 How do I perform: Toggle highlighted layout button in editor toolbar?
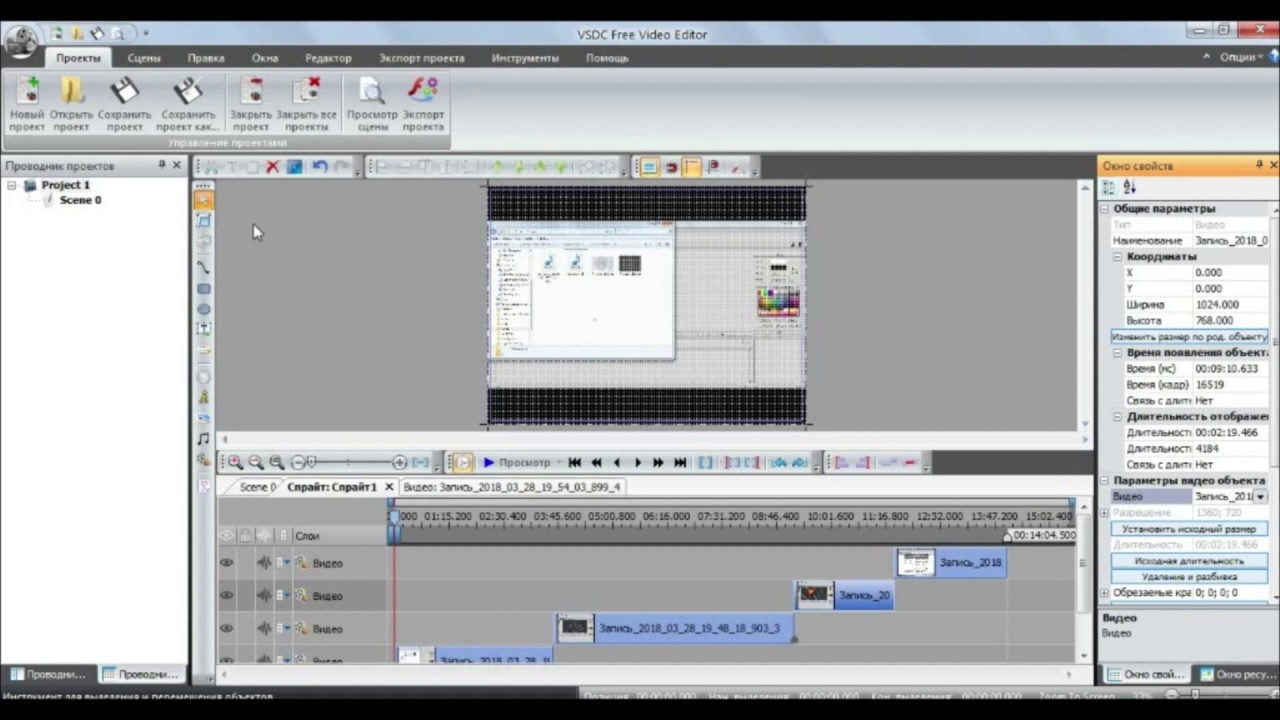649,167
